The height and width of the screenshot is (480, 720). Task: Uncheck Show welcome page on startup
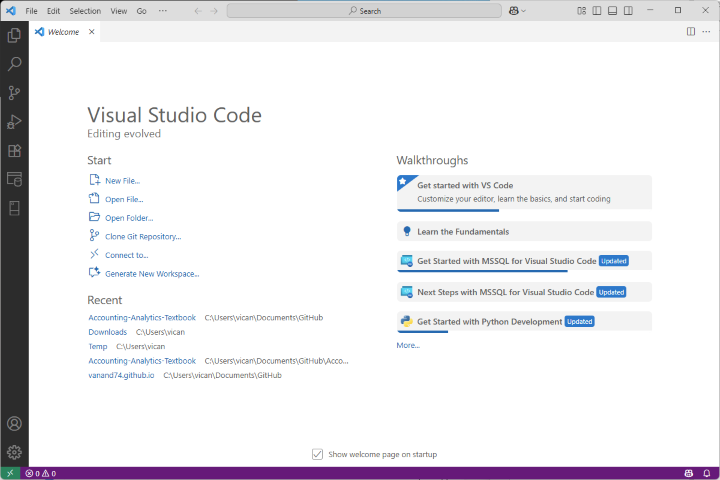pos(317,454)
